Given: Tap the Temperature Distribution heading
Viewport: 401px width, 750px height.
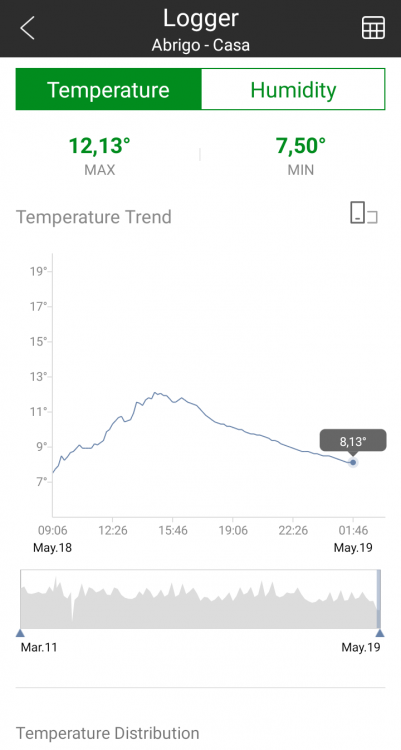Looking at the screenshot, I should [108, 733].
